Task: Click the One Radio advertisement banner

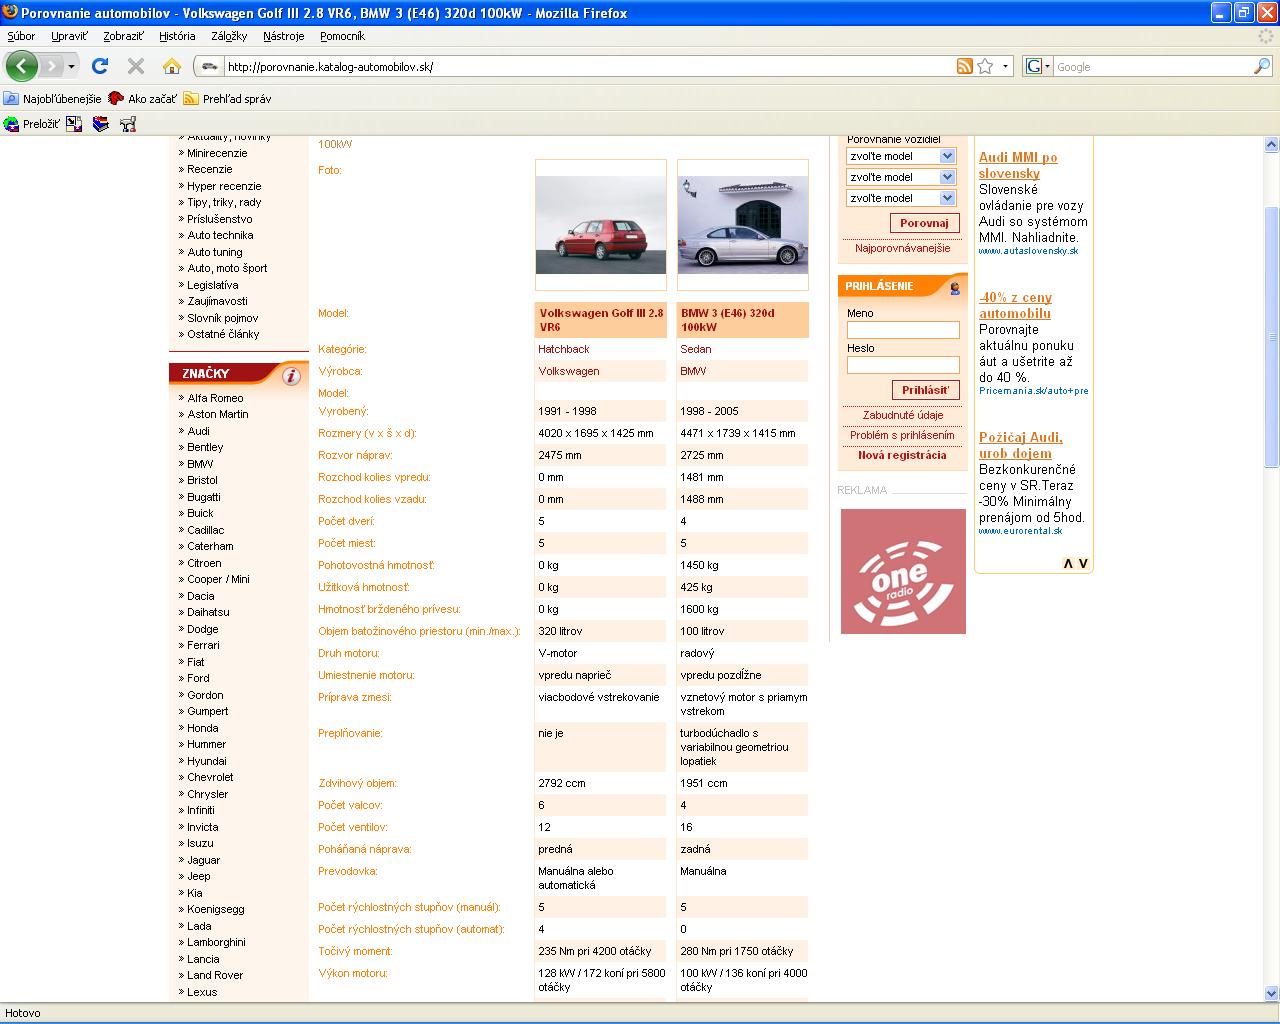Action: click(x=903, y=571)
